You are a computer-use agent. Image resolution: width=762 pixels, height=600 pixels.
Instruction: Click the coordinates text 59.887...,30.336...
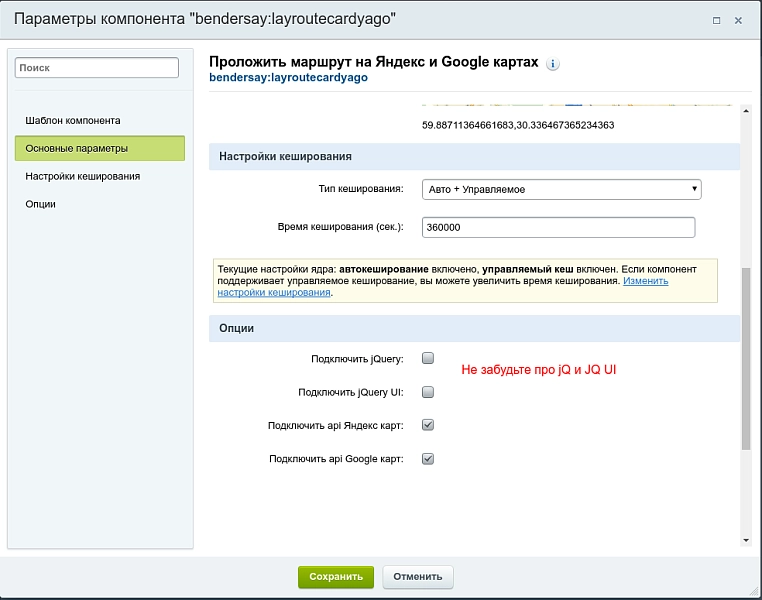tap(518, 125)
